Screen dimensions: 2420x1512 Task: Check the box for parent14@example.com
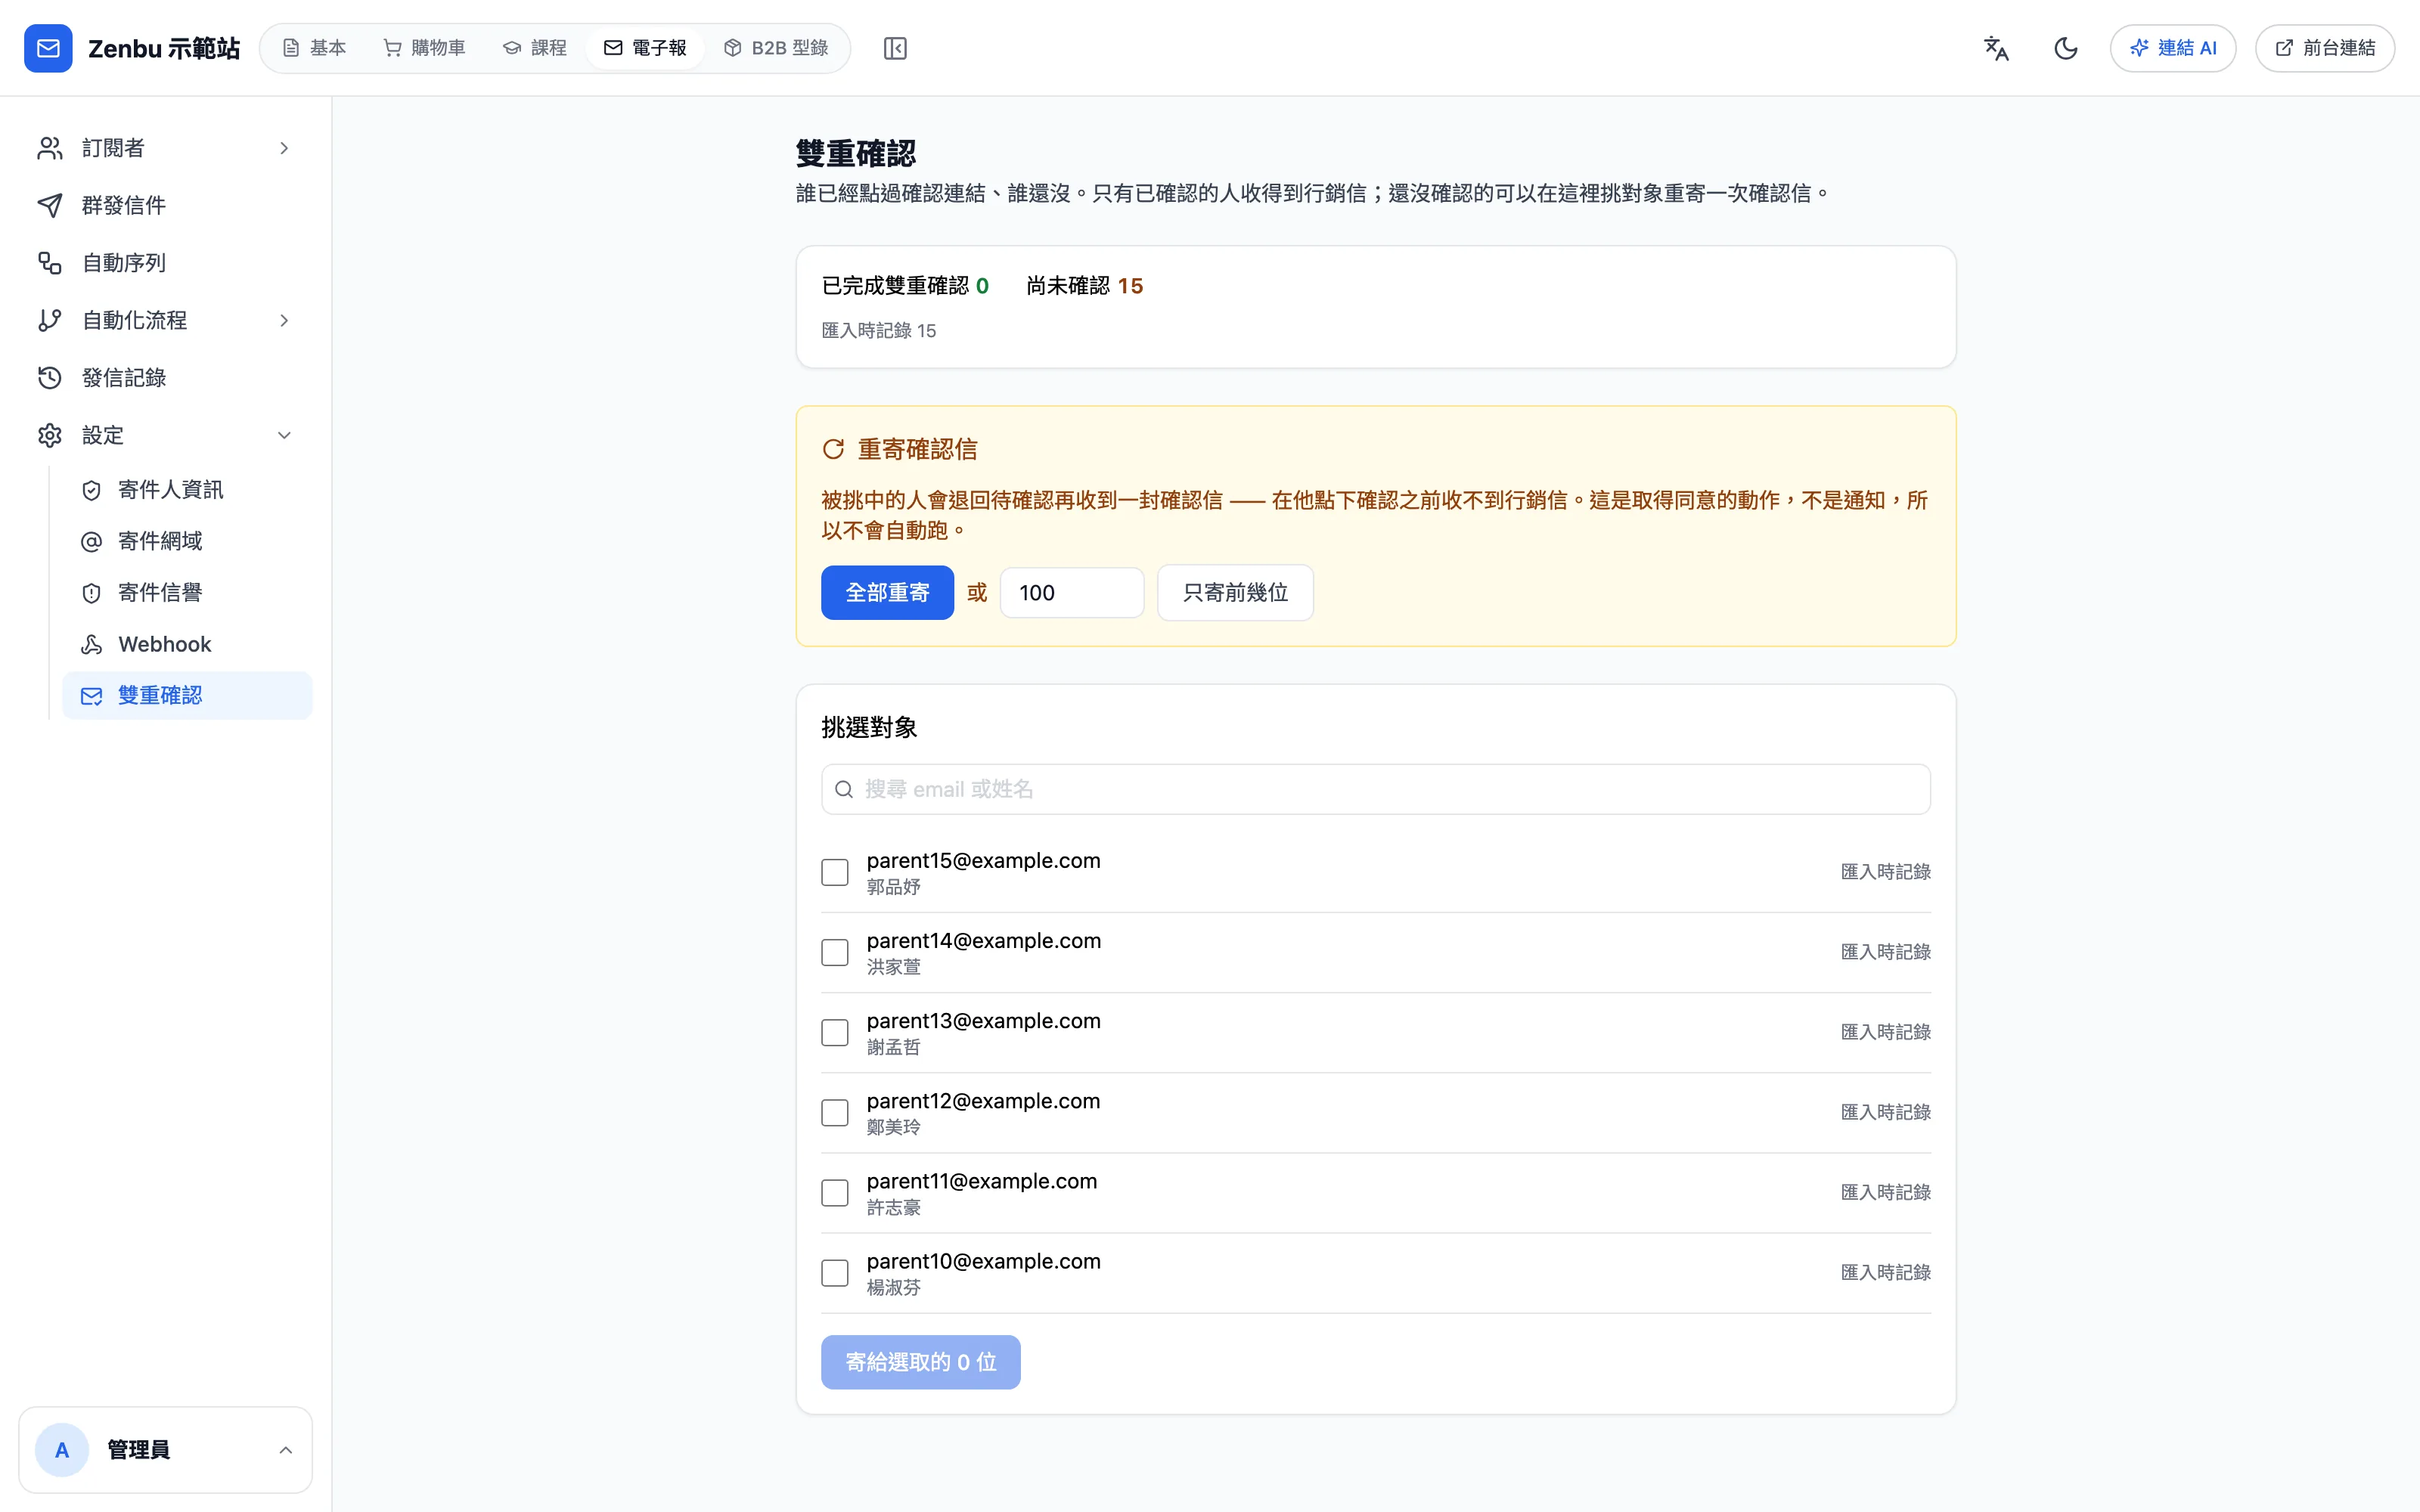[835, 952]
